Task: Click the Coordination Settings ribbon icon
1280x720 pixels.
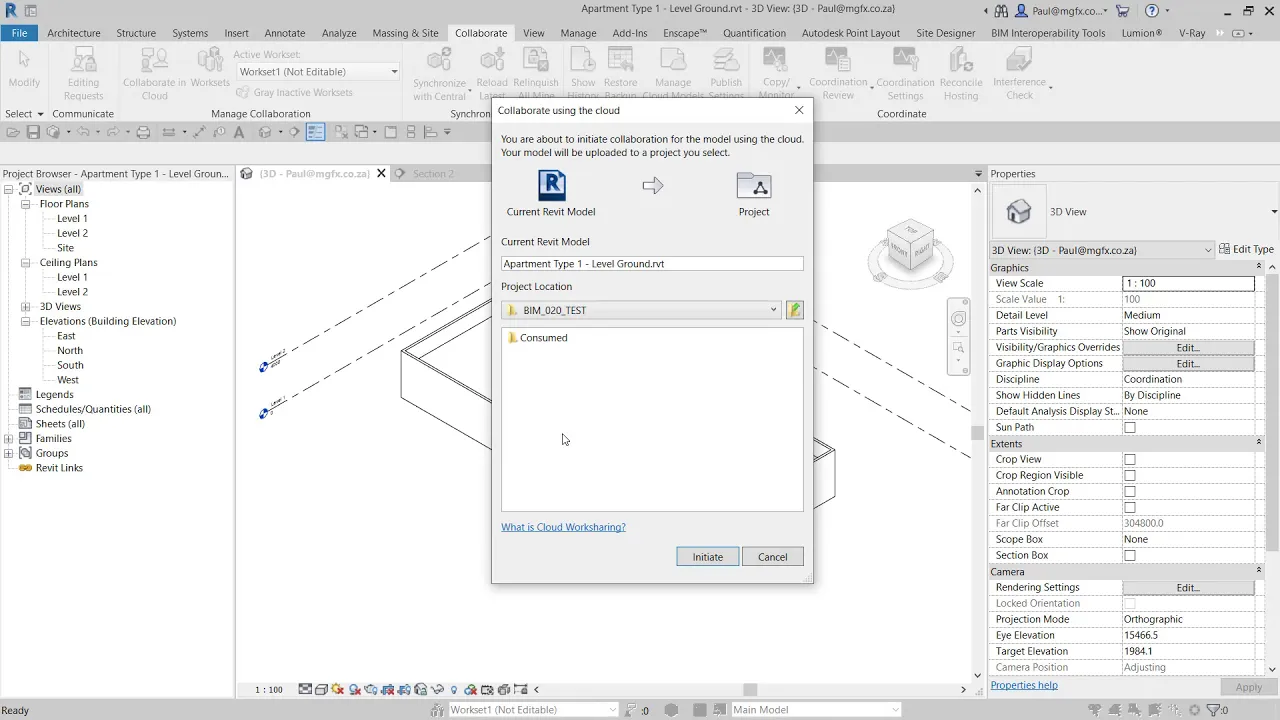Action: [x=905, y=74]
